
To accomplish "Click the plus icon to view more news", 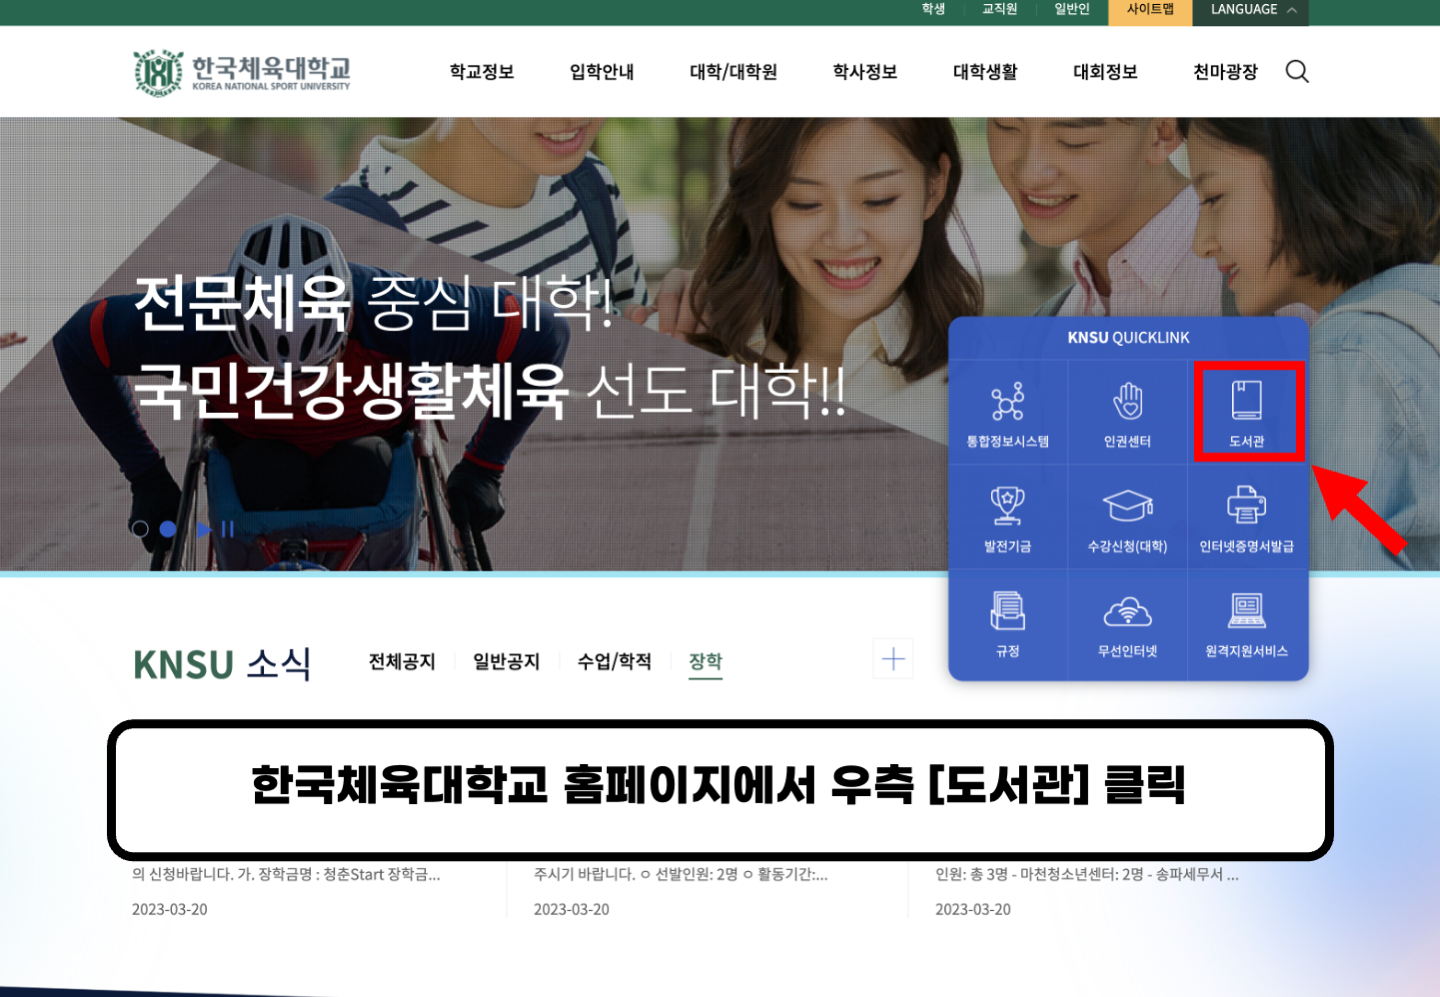I will [x=893, y=658].
